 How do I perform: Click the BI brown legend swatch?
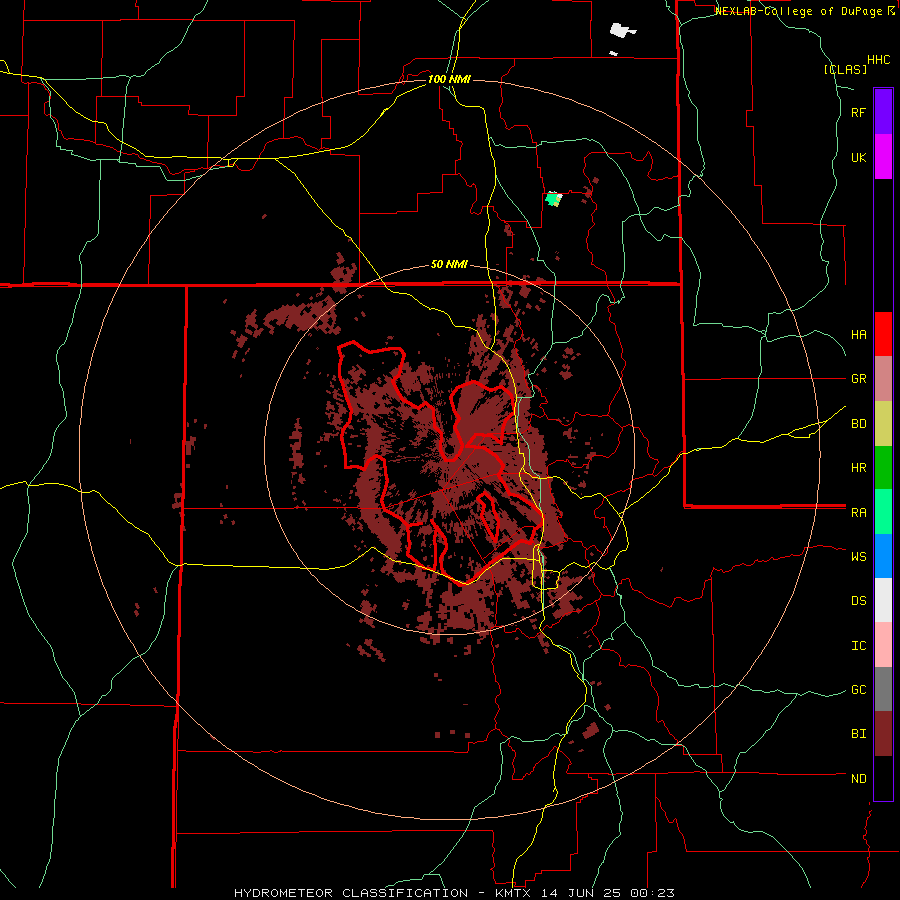883,734
